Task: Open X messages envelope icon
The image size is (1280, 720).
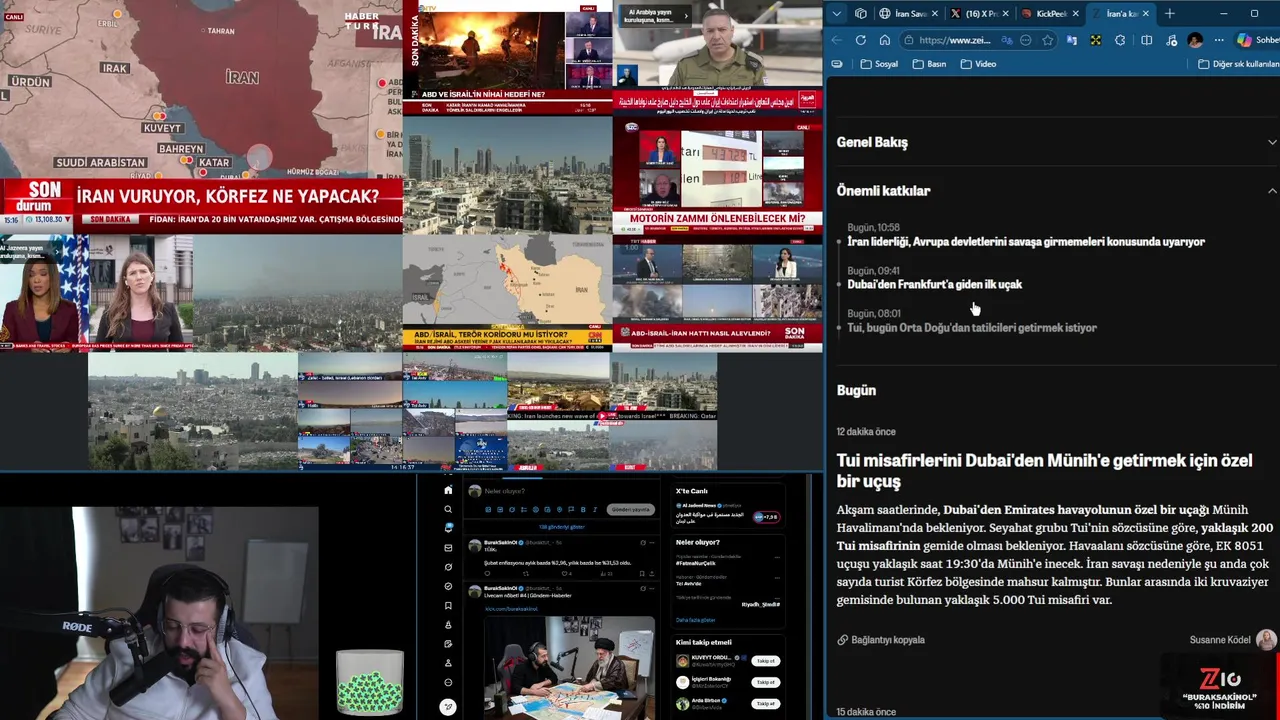Action: [x=448, y=548]
